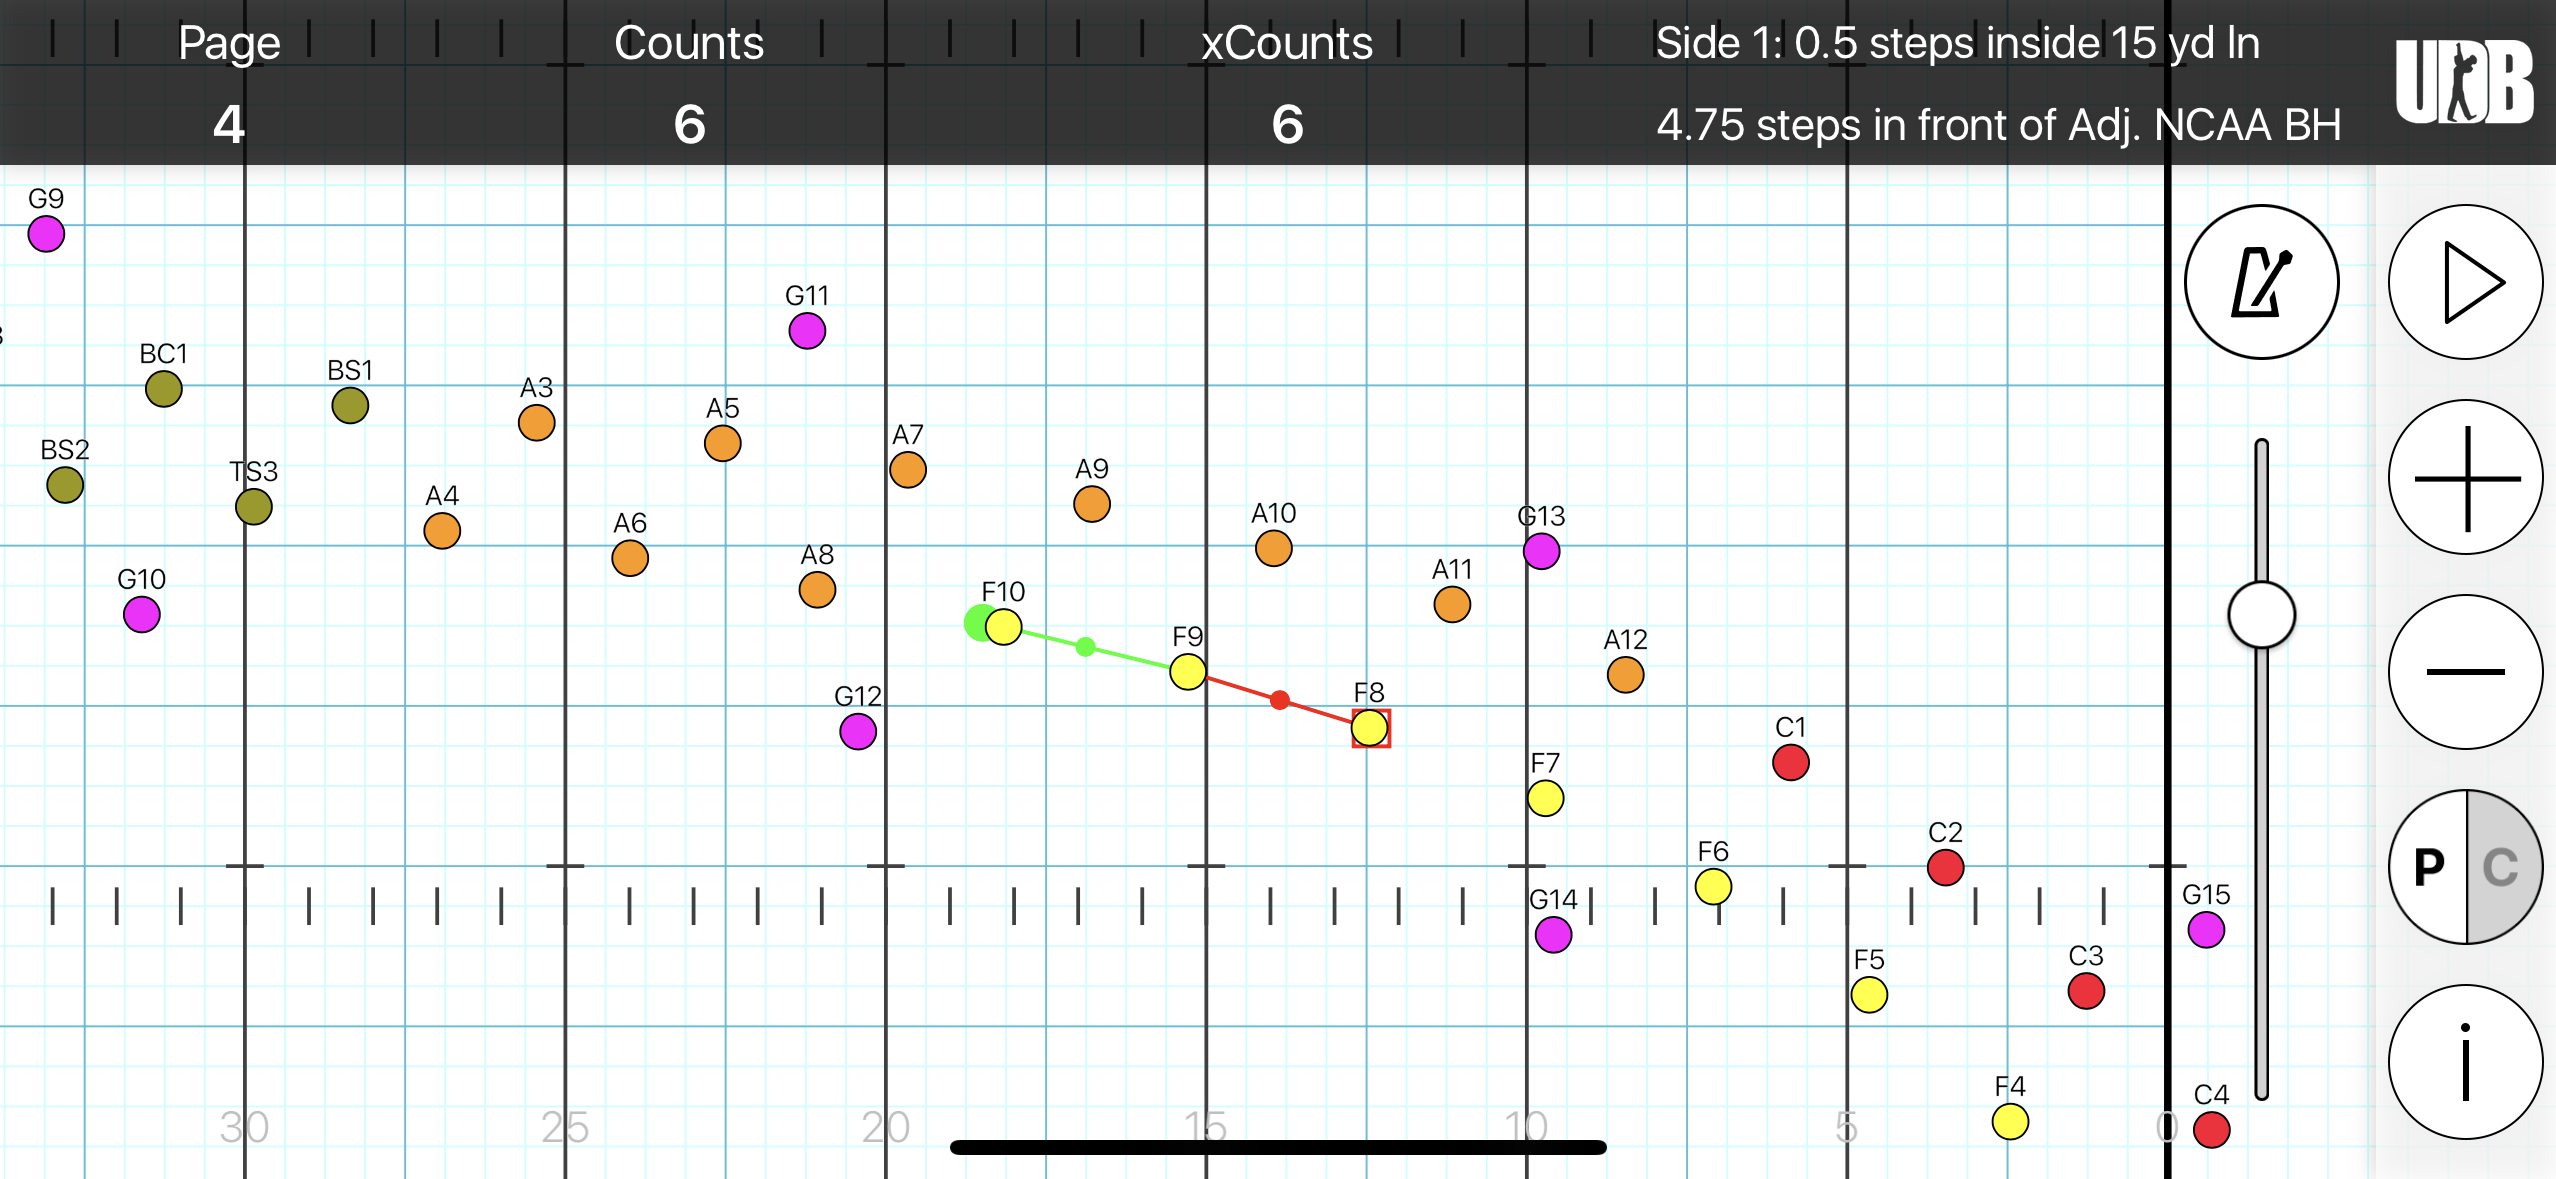Open the metronome settings
This screenshot has height=1179, width=2556.
tap(2261, 282)
